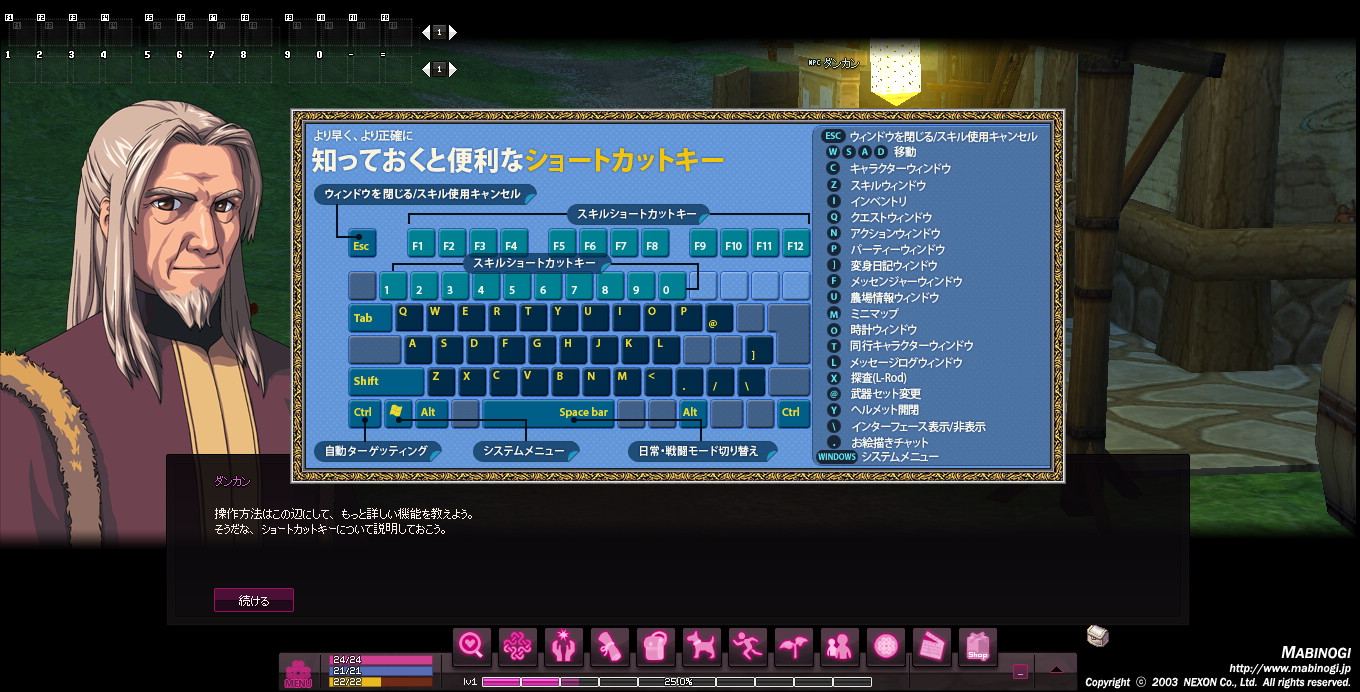Click the hands-with-star icon in the toolbar
1360x692 pixels.
(x=564, y=646)
